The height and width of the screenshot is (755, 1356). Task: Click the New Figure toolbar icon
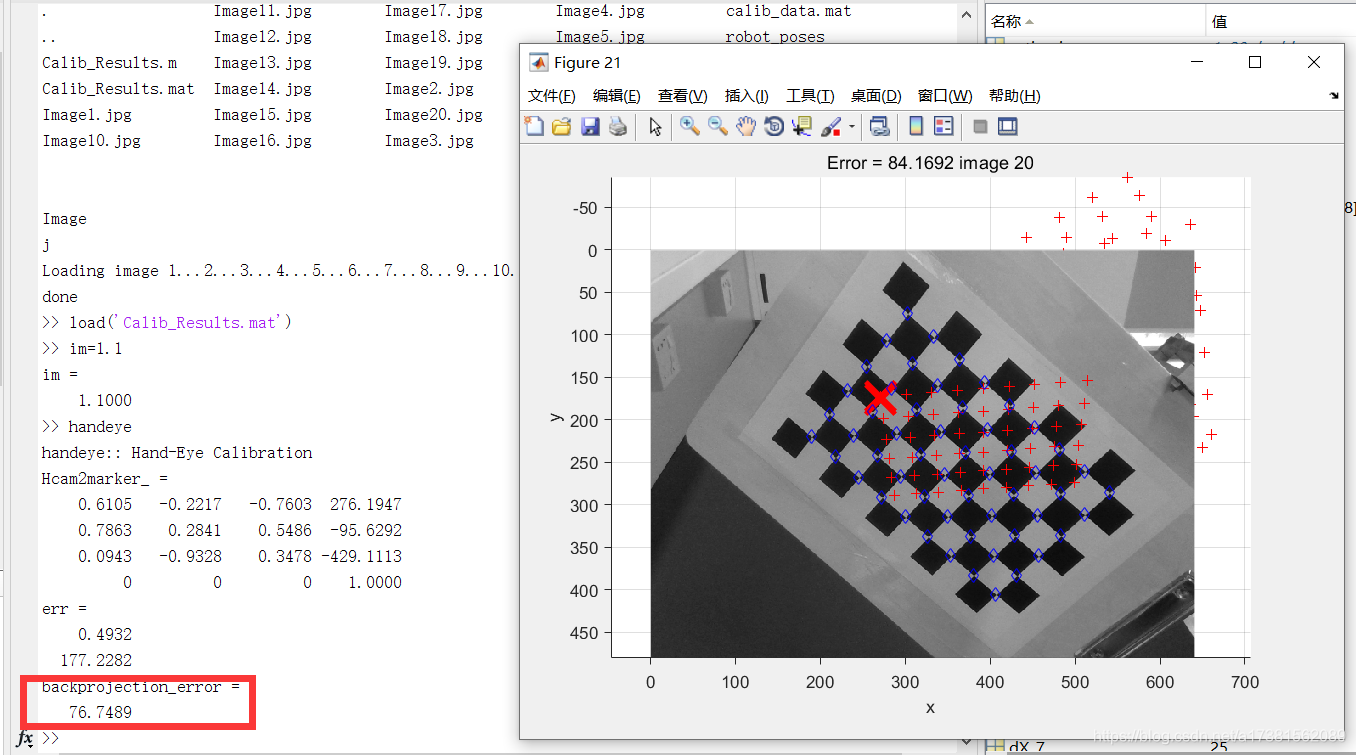pyautogui.click(x=535, y=126)
